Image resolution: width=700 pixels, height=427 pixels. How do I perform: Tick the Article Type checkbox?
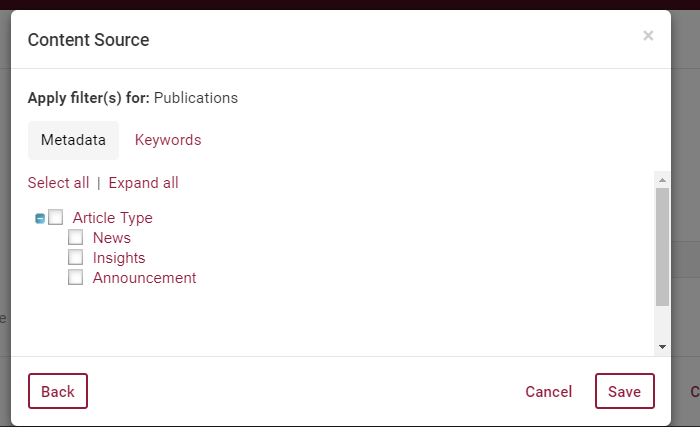56,217
